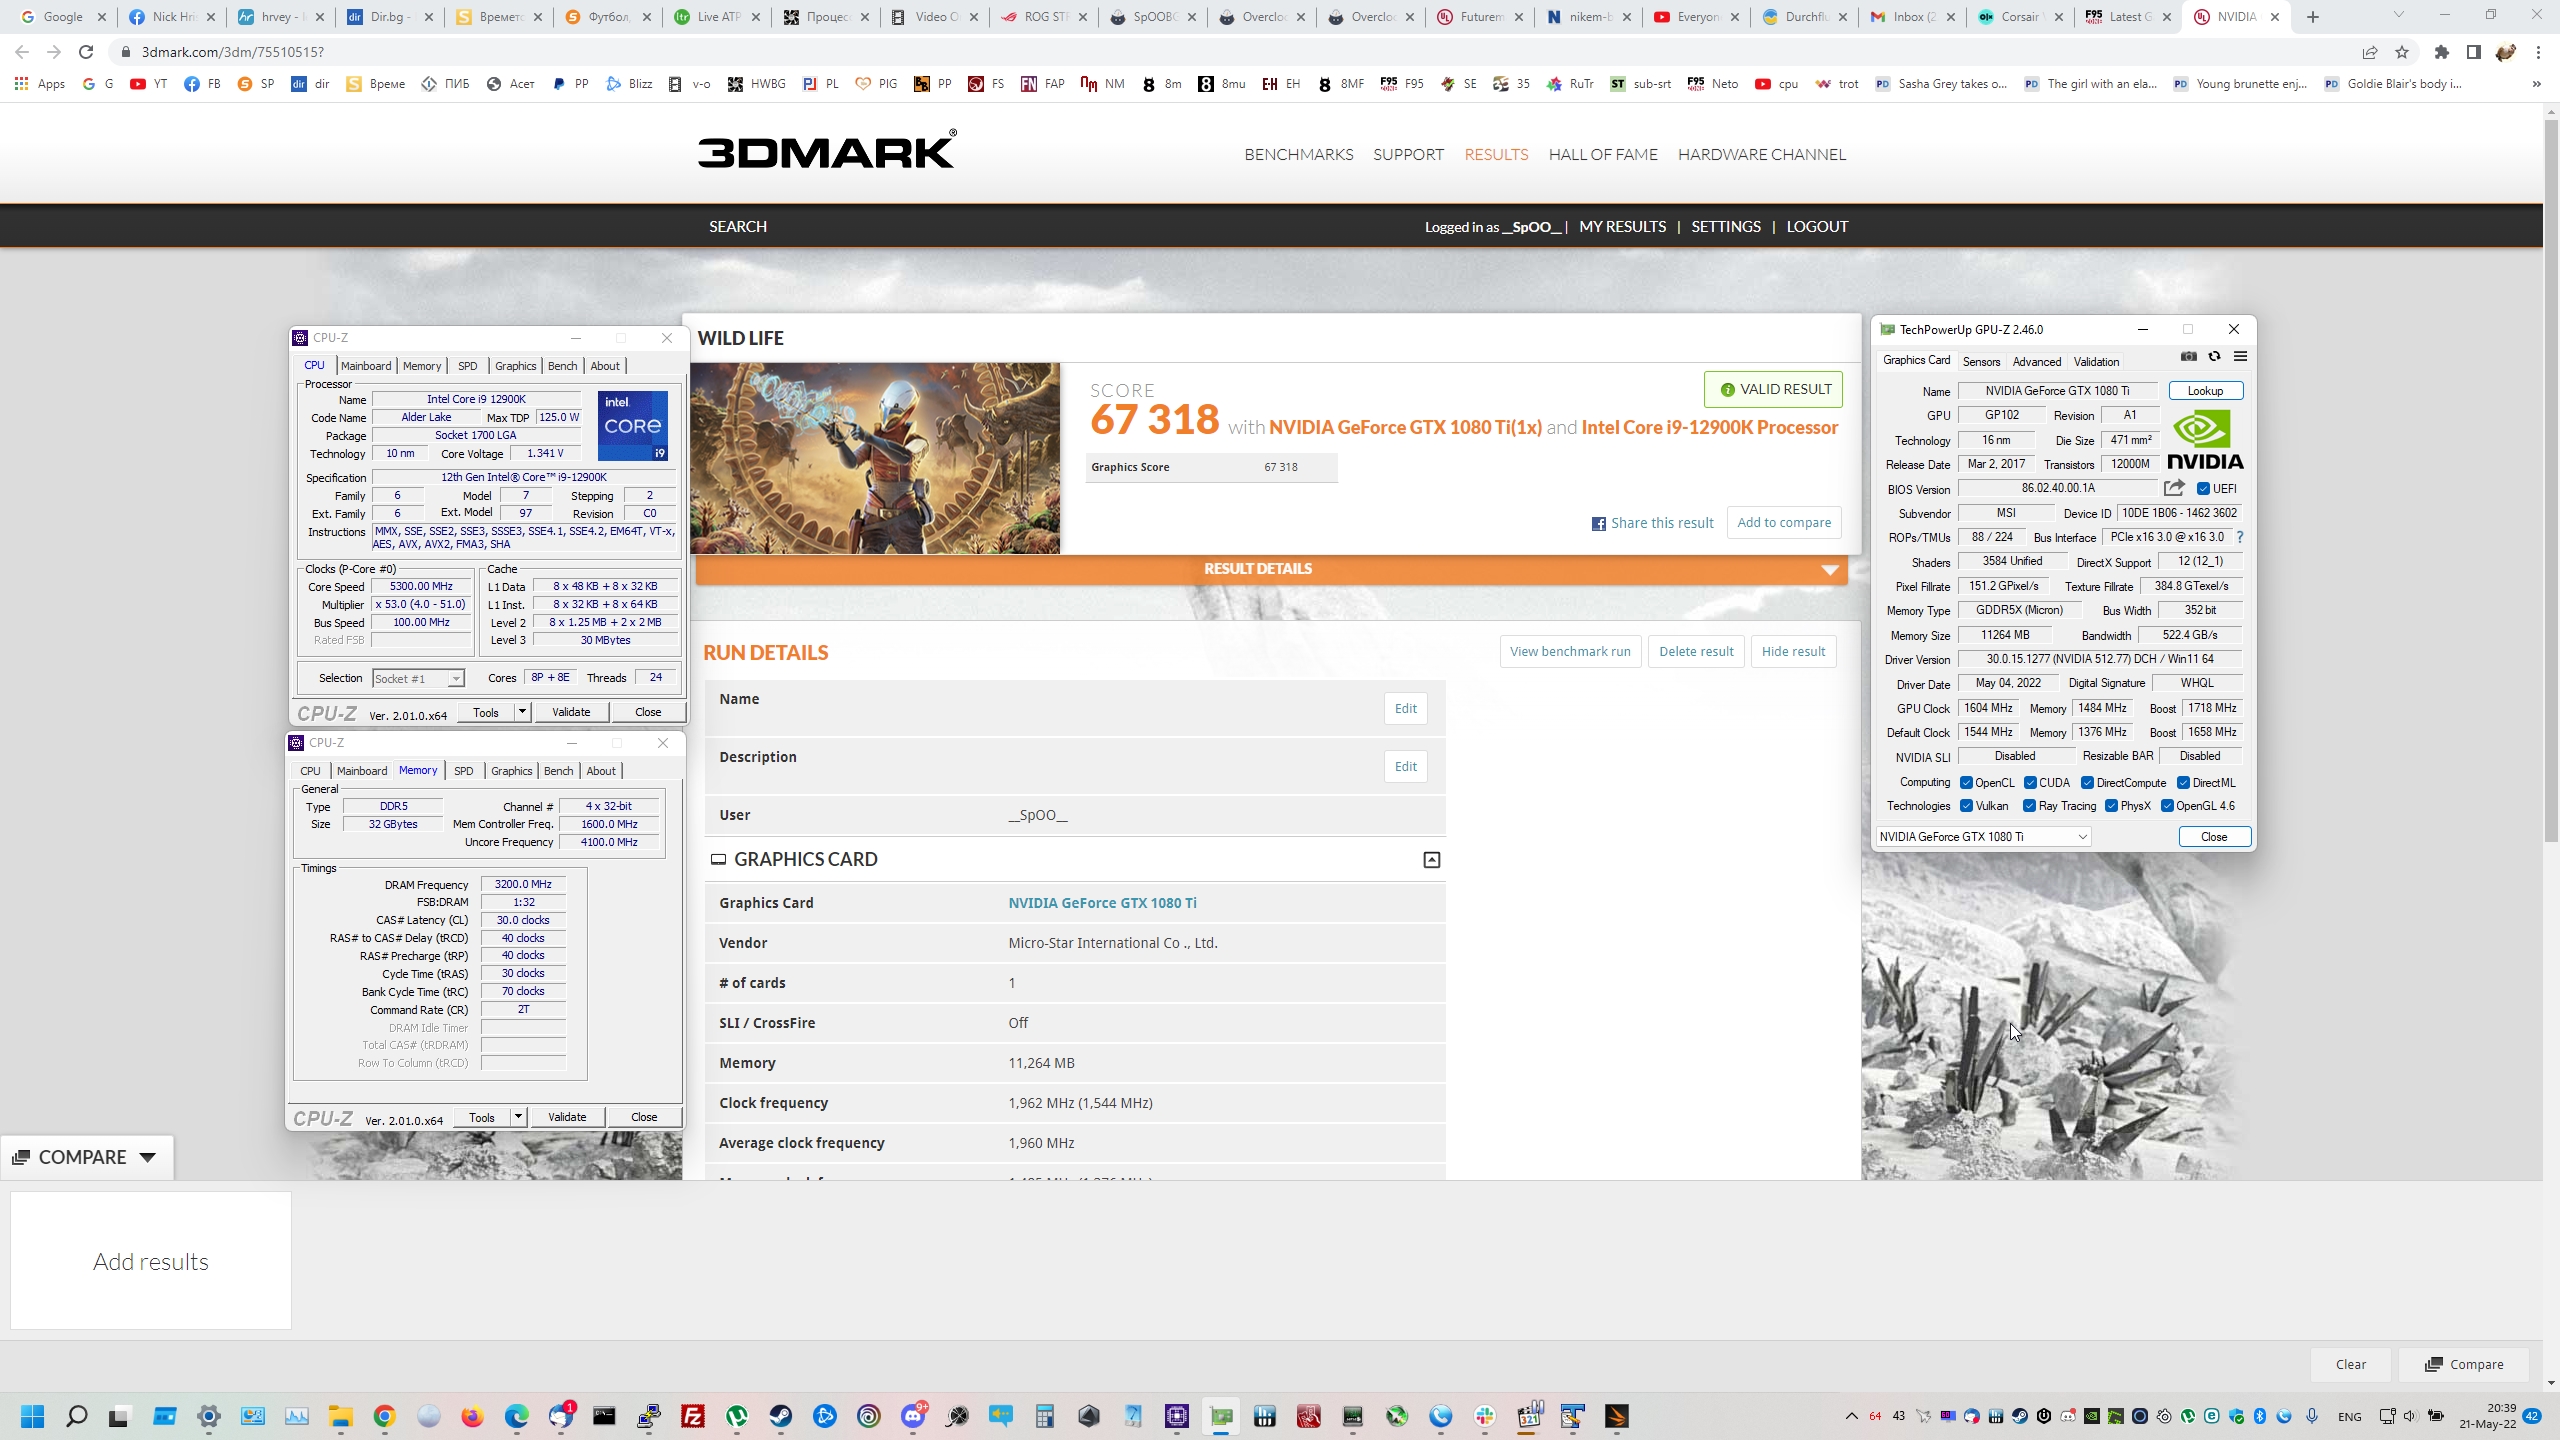Click View benchmark run button
This screenshot has height=1440, width=2560.
point(1570,652)
